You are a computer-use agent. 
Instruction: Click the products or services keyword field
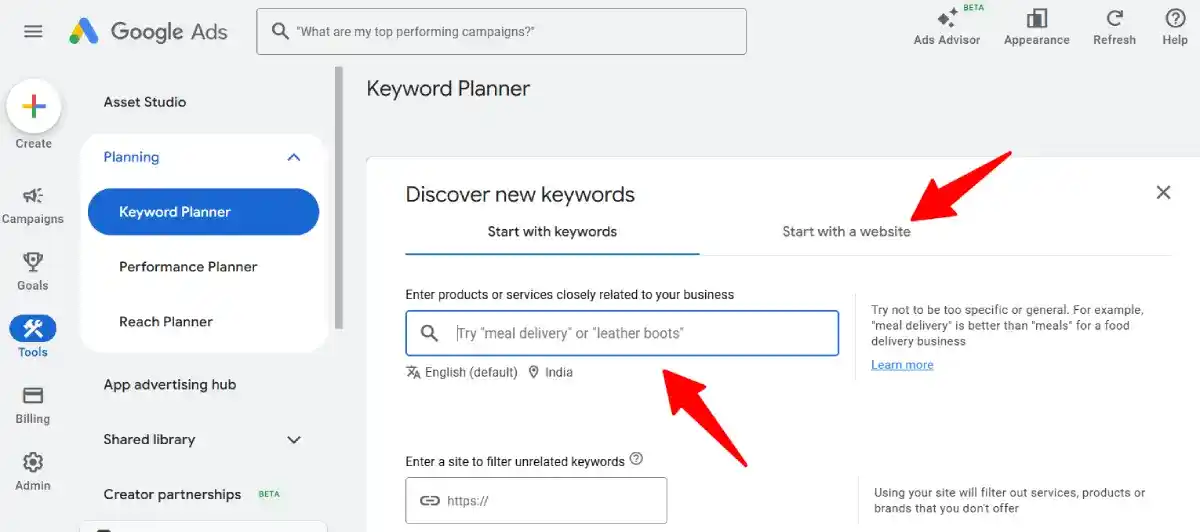click(x=622, y=333)
